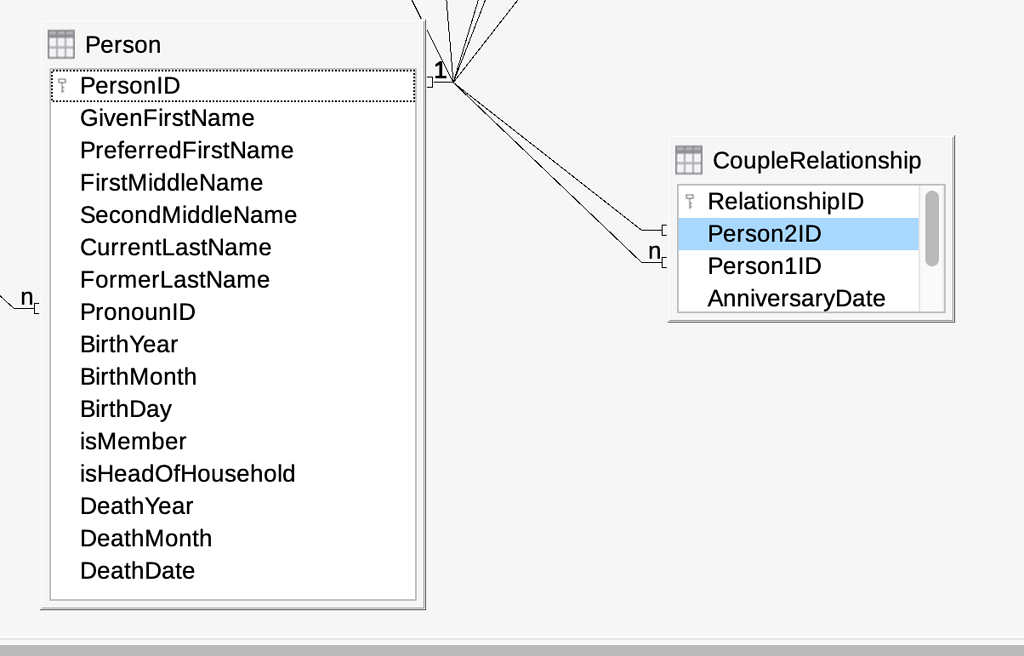Select the BirthYear field
This screenshot has width=1024, height=656.
tap(129, 344)
